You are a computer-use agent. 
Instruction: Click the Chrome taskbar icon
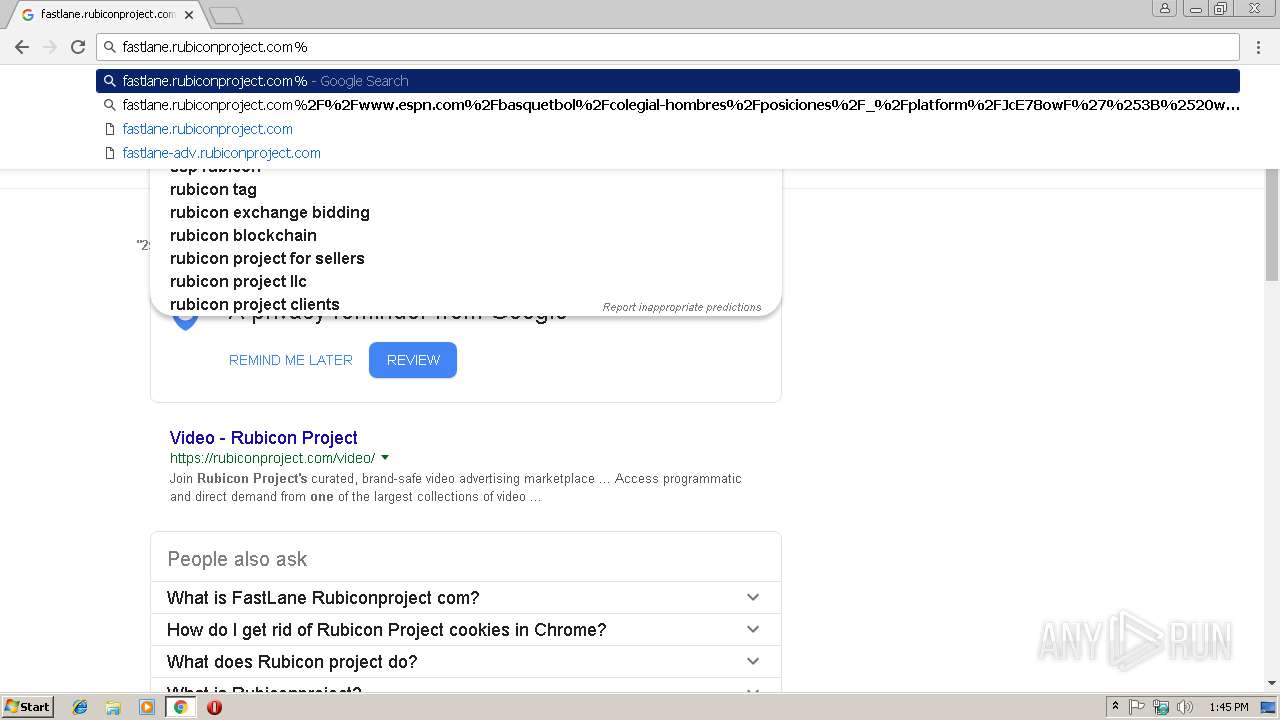tap(180, 707)
